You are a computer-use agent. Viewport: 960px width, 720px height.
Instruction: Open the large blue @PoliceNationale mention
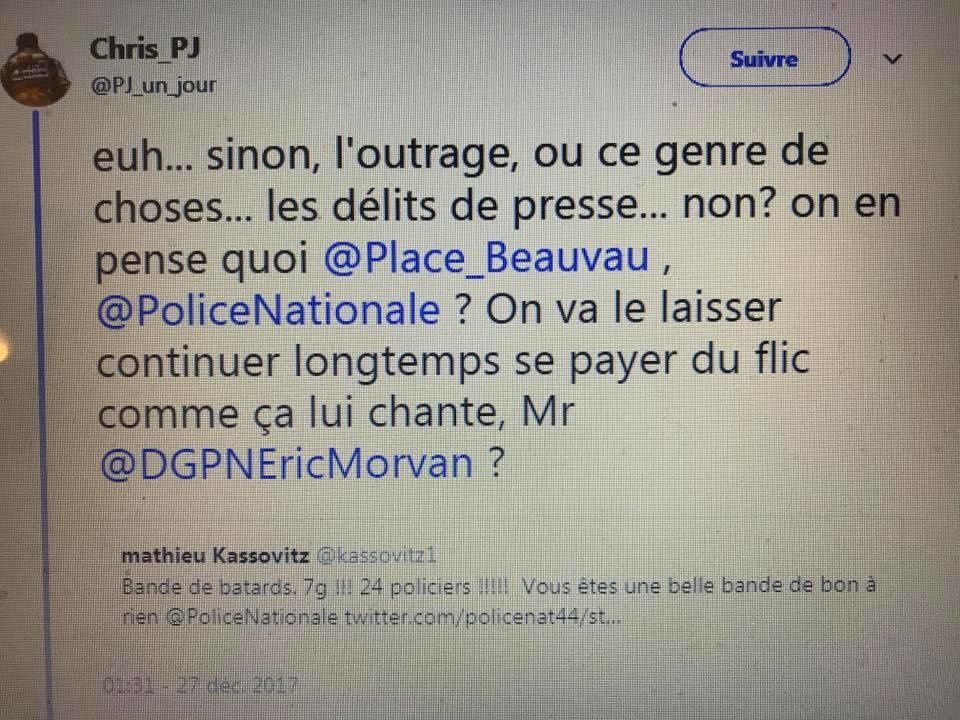(x=269, y=310)
